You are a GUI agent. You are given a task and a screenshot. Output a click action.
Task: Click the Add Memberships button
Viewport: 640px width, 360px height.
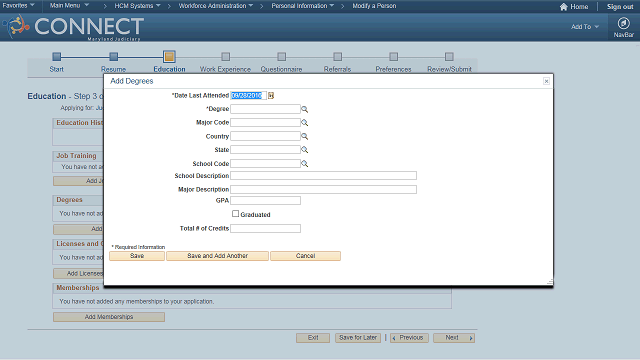pos(109,317)
